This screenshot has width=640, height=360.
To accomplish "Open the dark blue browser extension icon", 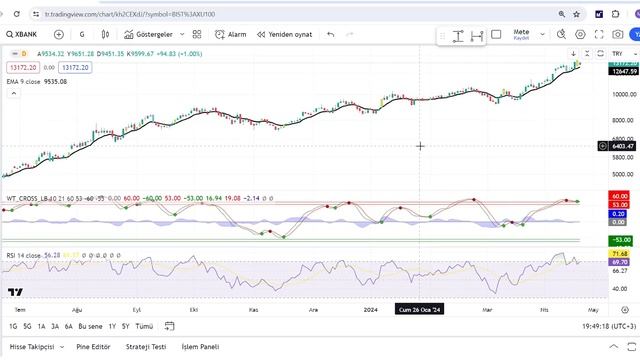I will (x=599, y=14).
